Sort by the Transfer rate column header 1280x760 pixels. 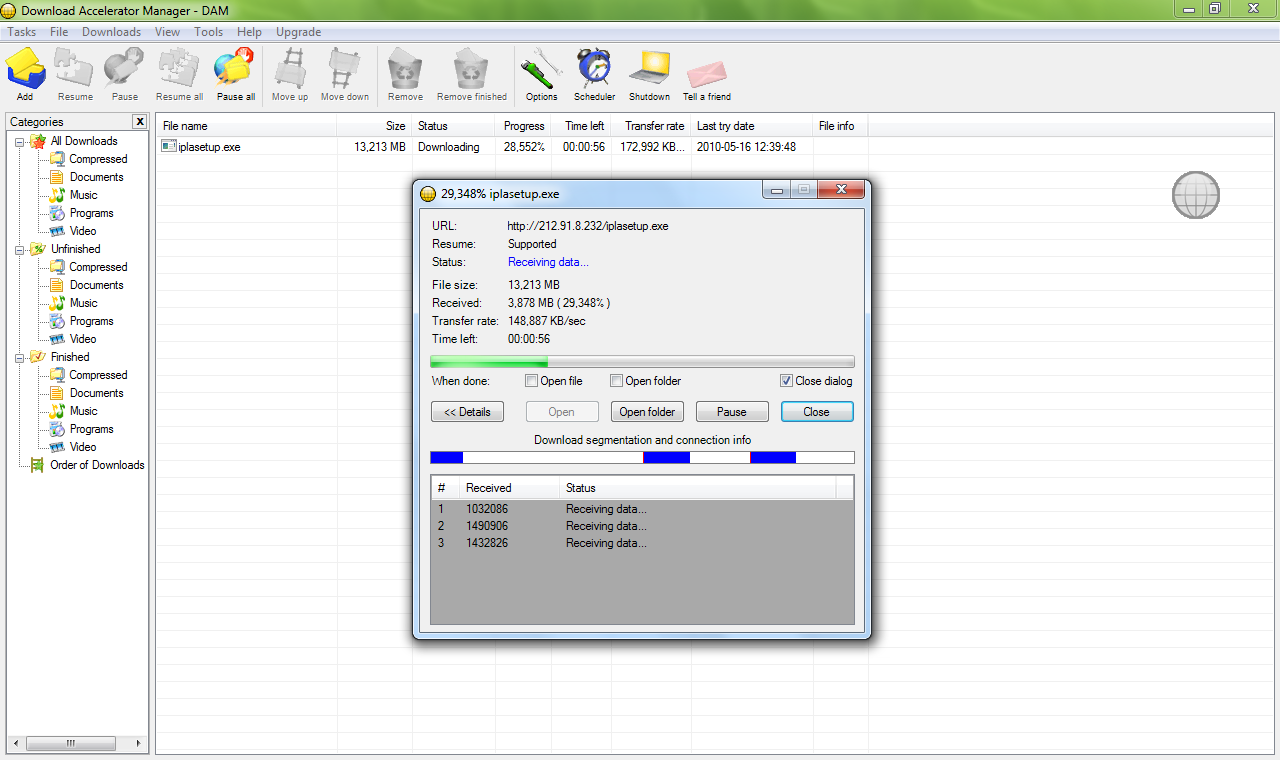[652, 126]
